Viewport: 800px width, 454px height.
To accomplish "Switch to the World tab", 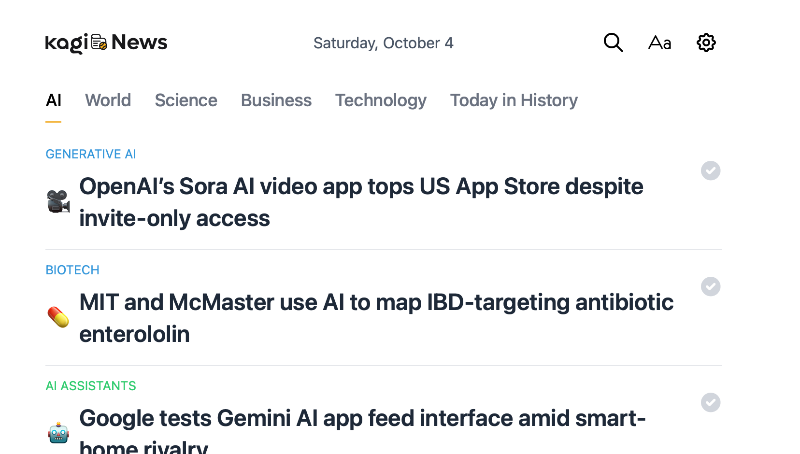I will point(108,100).
